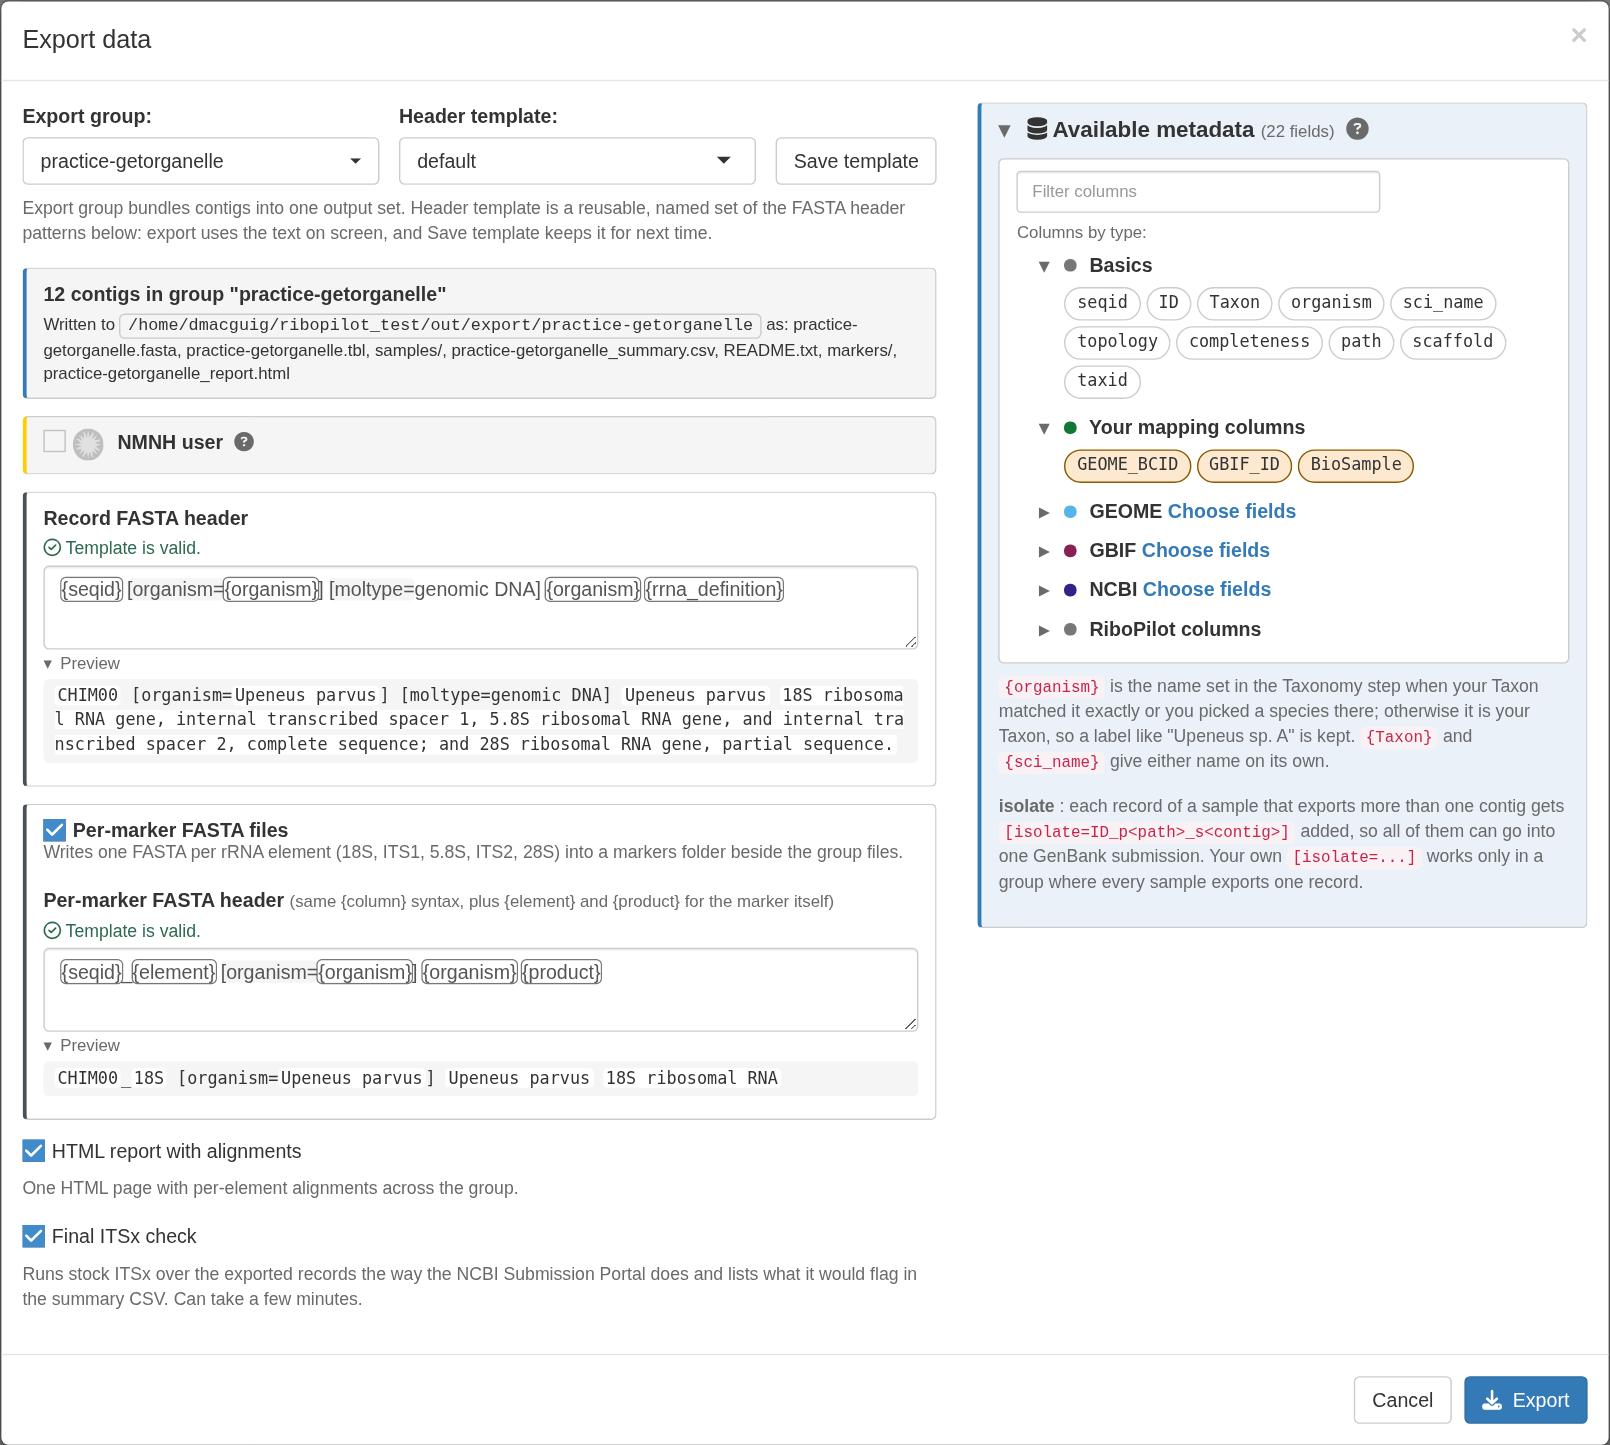Close the Export data dialog
The height and width of the screenshot is (1445, 1610).
pos(1579,36)
